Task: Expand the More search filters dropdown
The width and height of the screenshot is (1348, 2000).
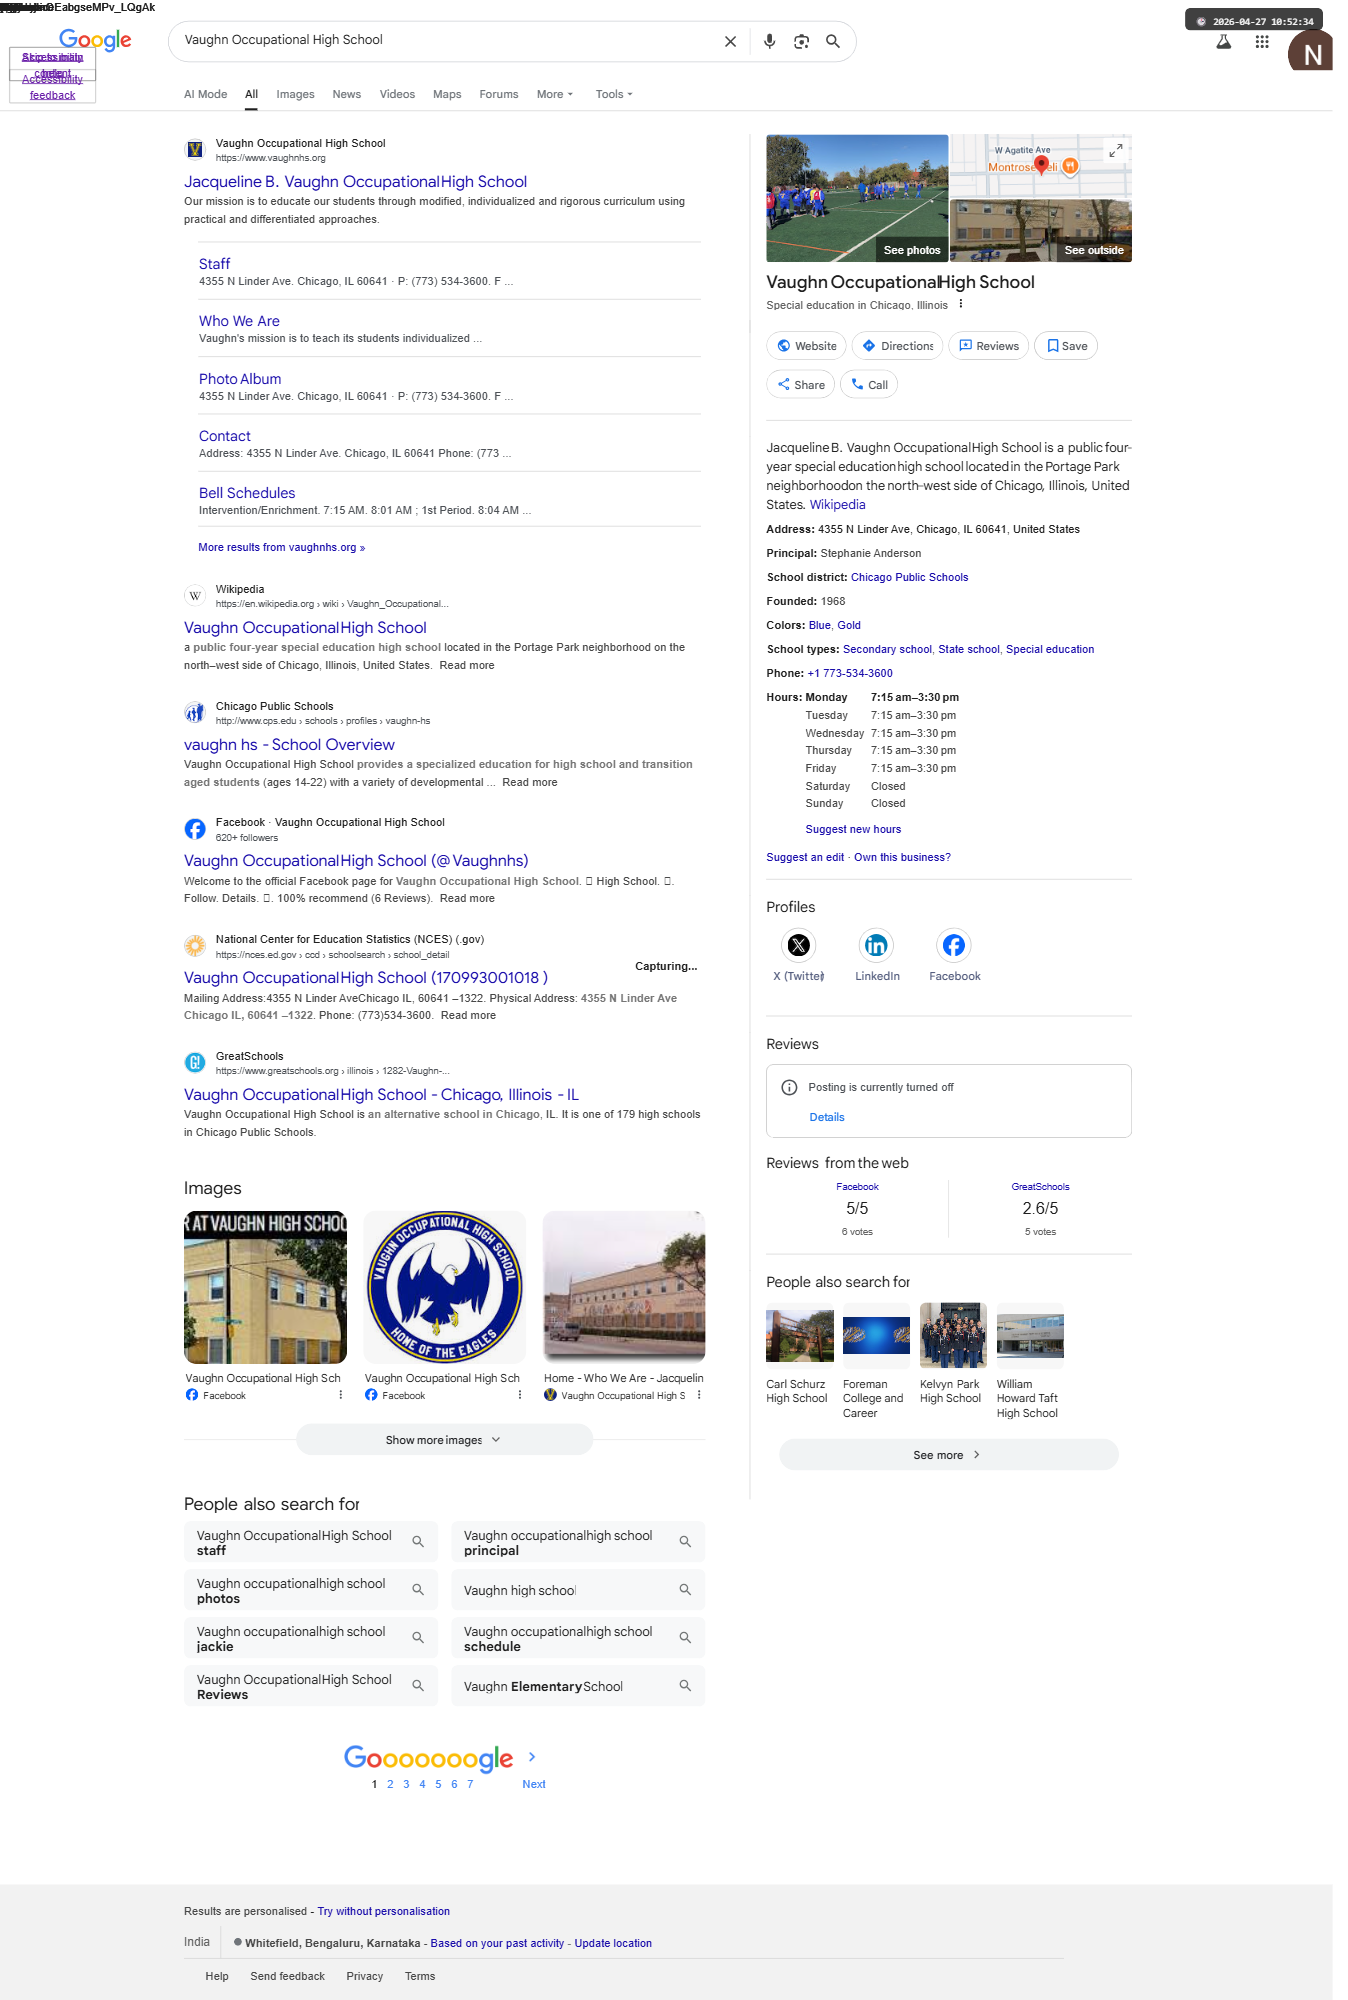Action: (x=555, y=95)
